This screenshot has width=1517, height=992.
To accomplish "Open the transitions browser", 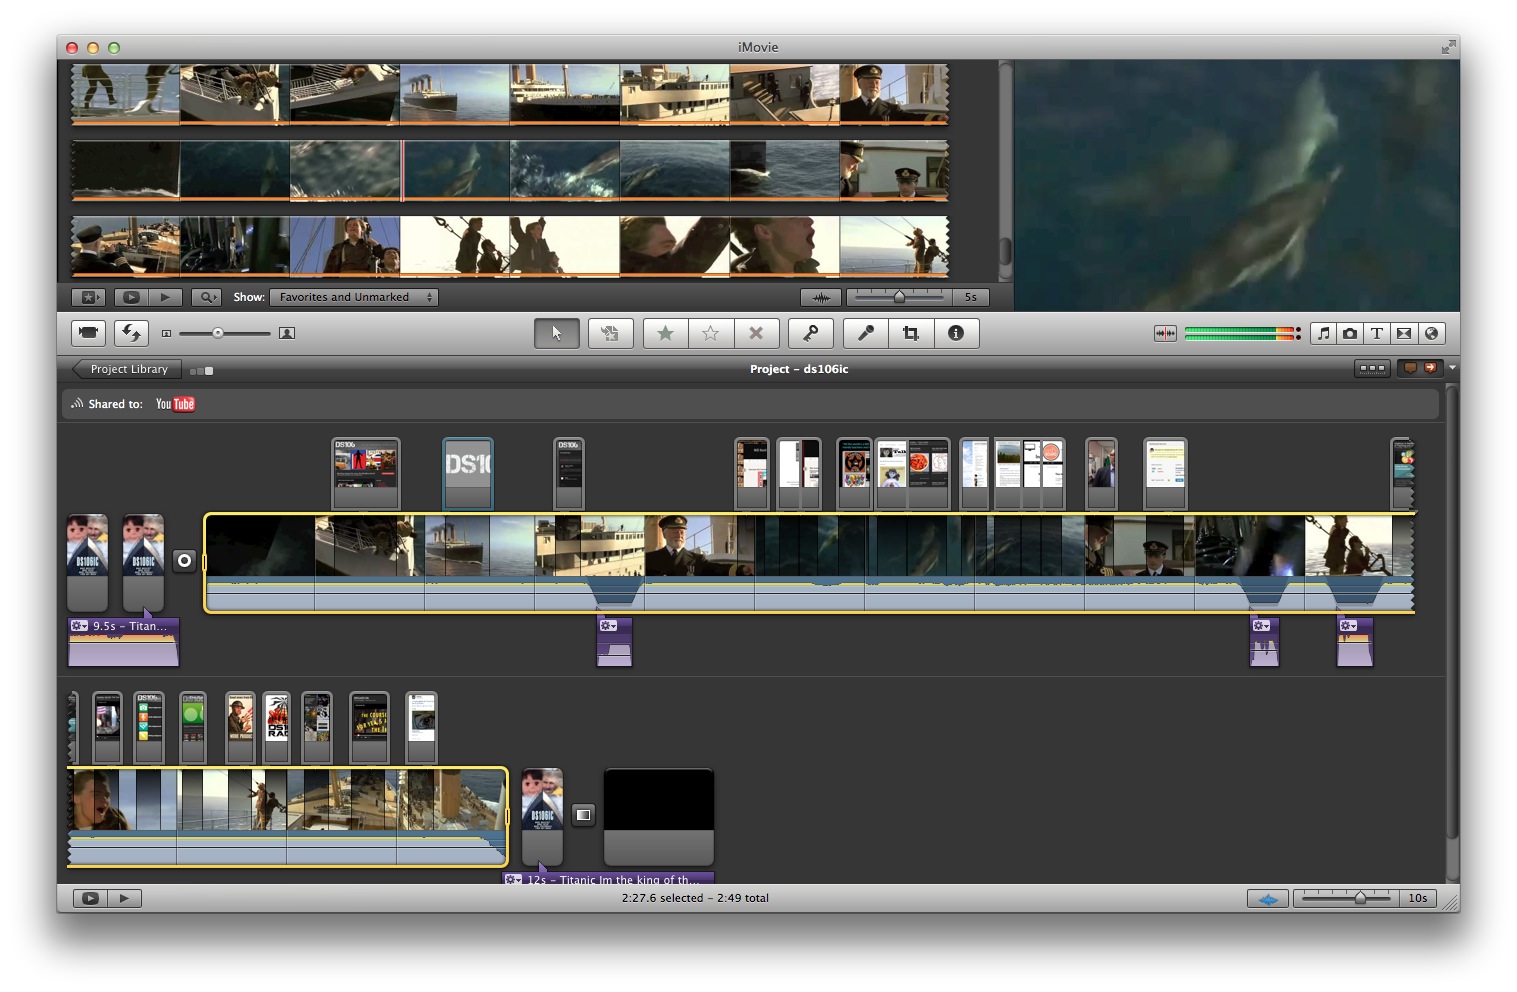I will coord(1404,333).
